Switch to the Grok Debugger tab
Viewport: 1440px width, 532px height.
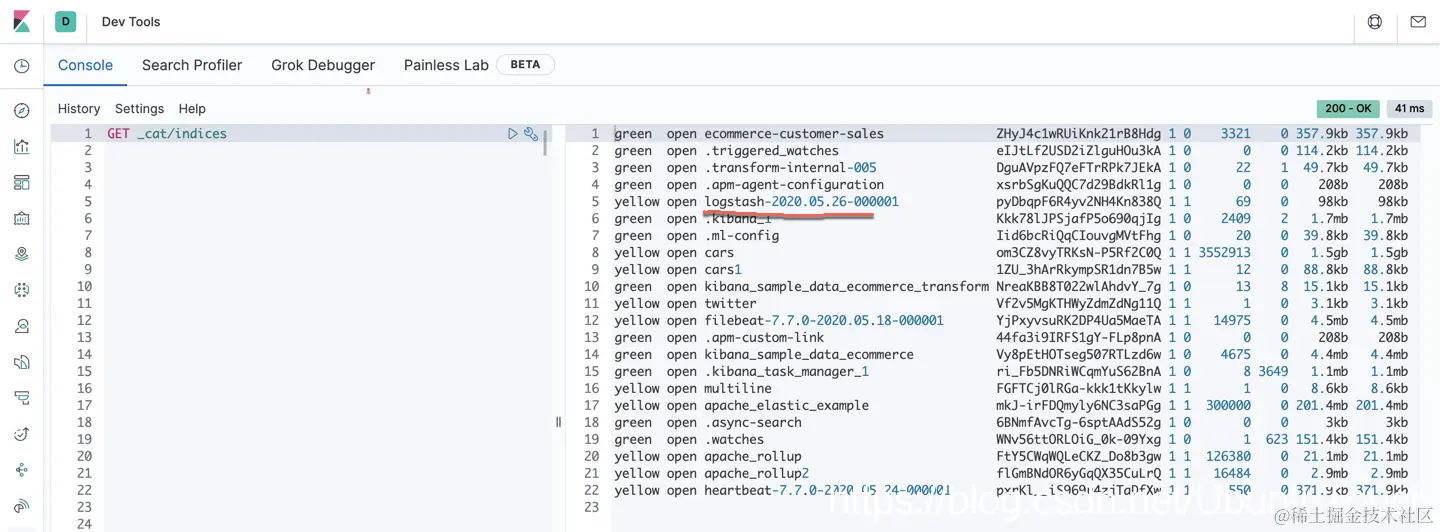(323, 65)
